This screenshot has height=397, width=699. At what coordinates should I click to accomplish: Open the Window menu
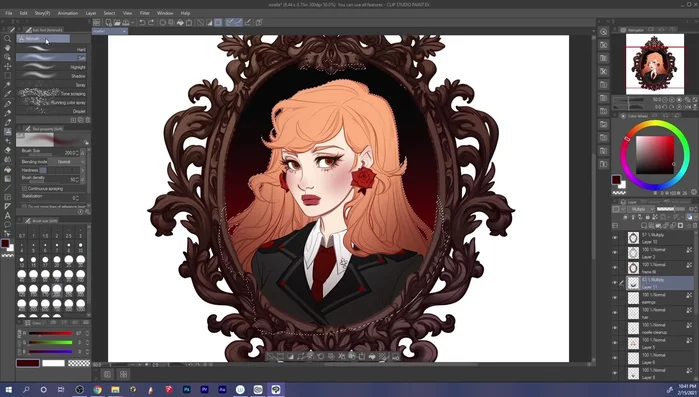[x=165, y=13]
